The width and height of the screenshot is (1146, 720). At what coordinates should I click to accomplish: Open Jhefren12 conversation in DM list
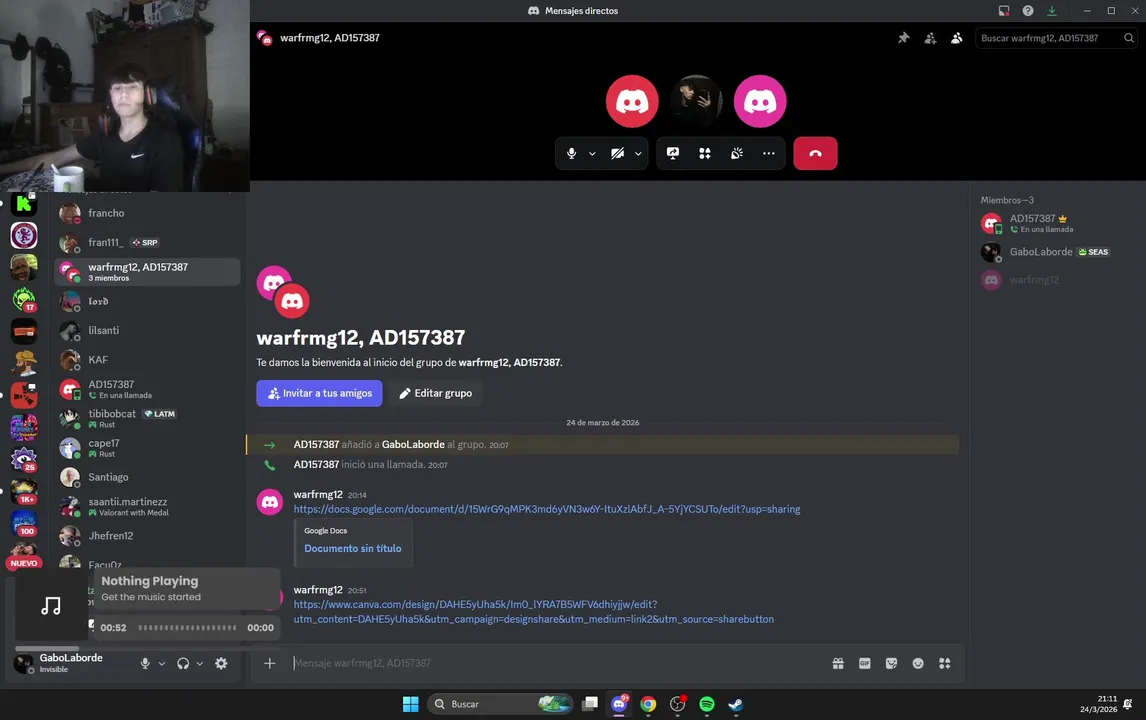point(147,536)
